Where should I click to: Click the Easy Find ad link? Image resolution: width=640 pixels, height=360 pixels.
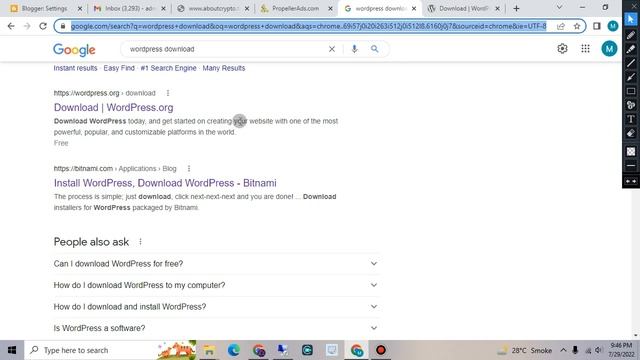tap(119, 68)
